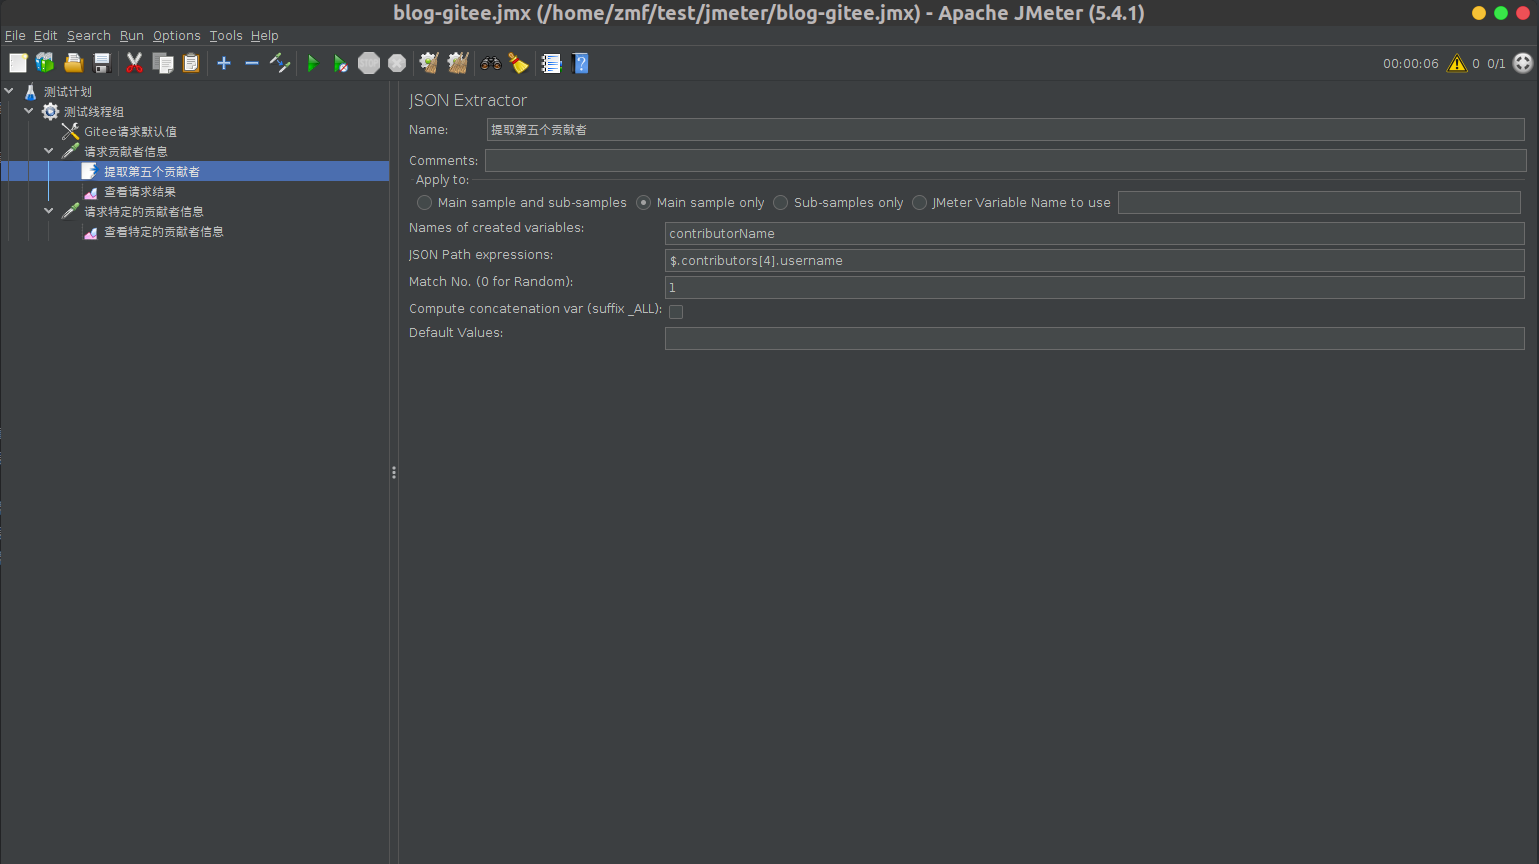Click the JMeter variable name text field
This screenshot has height=864, width=1539.
tap(1319, 202)
